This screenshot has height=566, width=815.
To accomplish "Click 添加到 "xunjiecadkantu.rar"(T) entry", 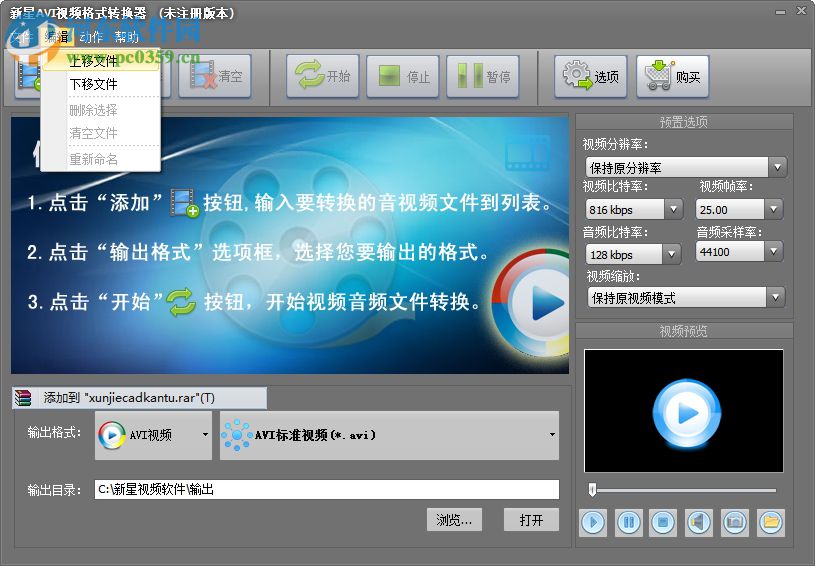I will click(139, 398).
